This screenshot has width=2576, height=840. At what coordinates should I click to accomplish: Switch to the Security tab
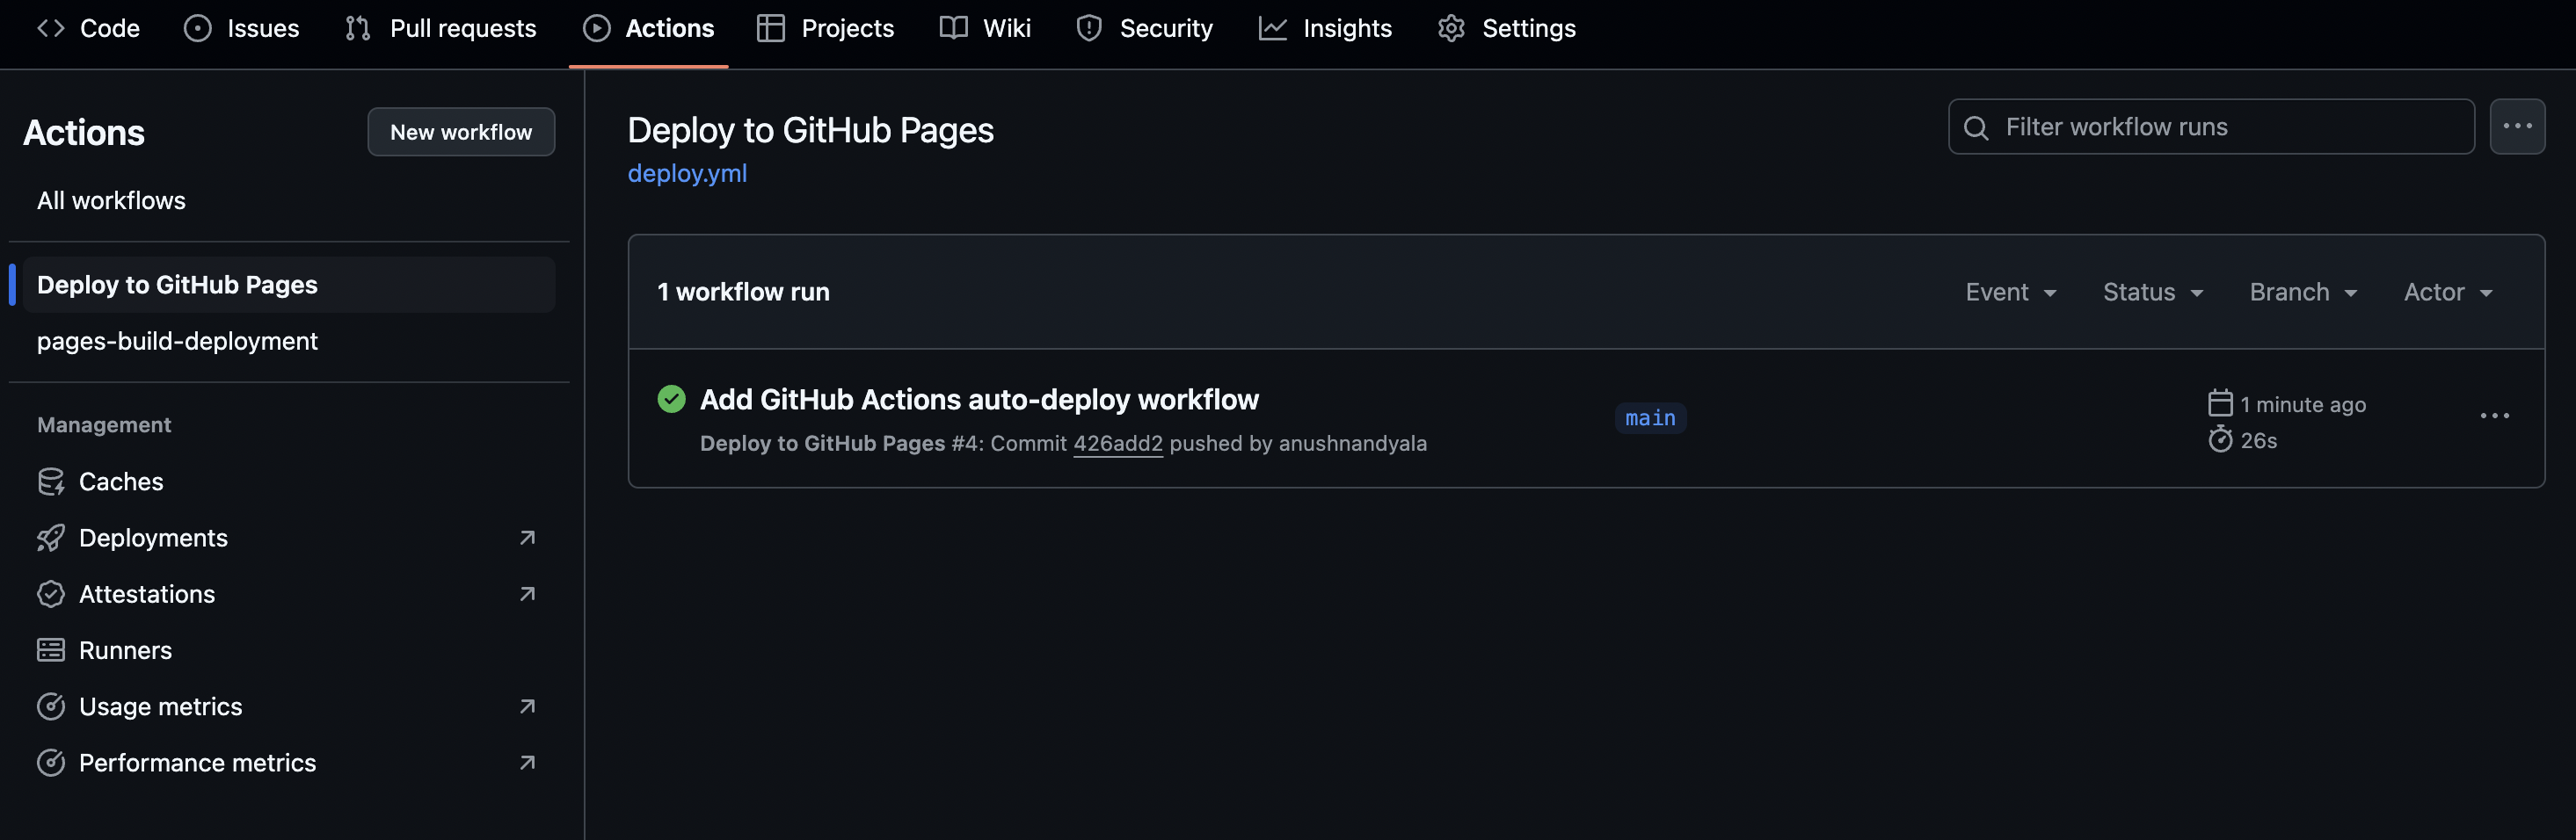click(1144, 28)
